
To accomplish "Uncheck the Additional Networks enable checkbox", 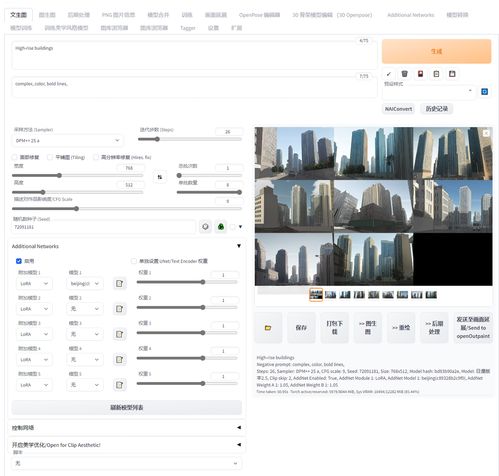I will coord(19,261).
